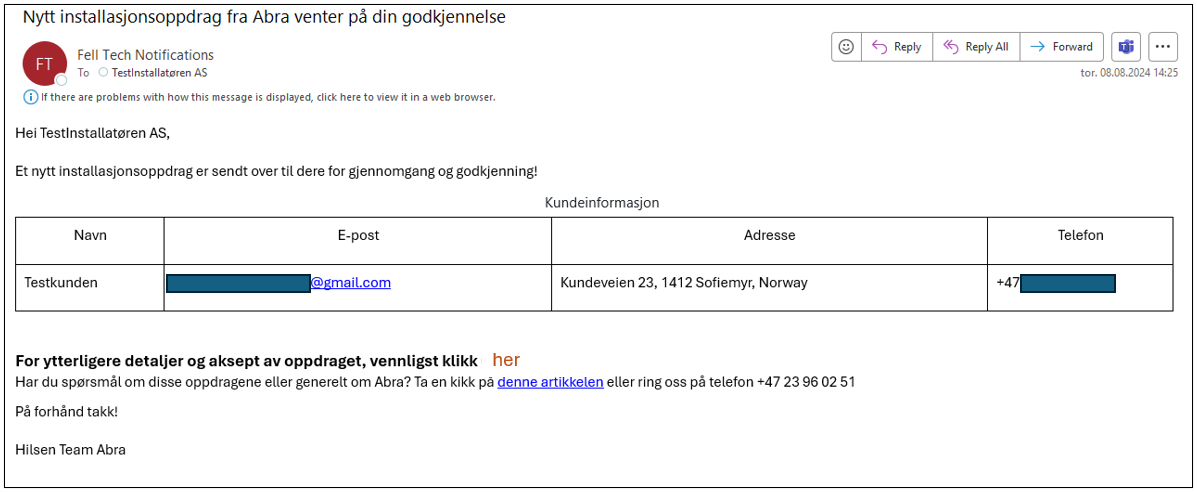Click the Forward arrow icon
The image size is (1197, 492).
point(1037,47)
